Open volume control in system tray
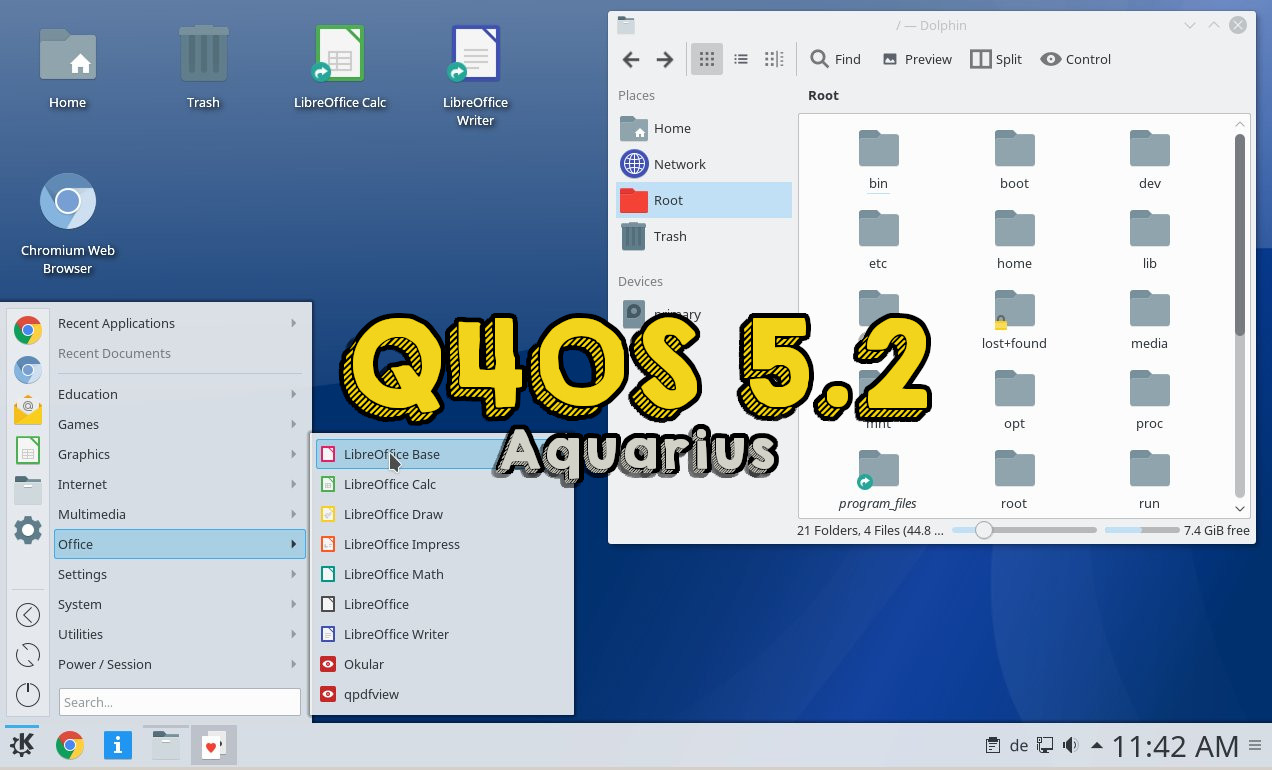This screenshot has width=1272, height=770. [x=1071, y=746]
